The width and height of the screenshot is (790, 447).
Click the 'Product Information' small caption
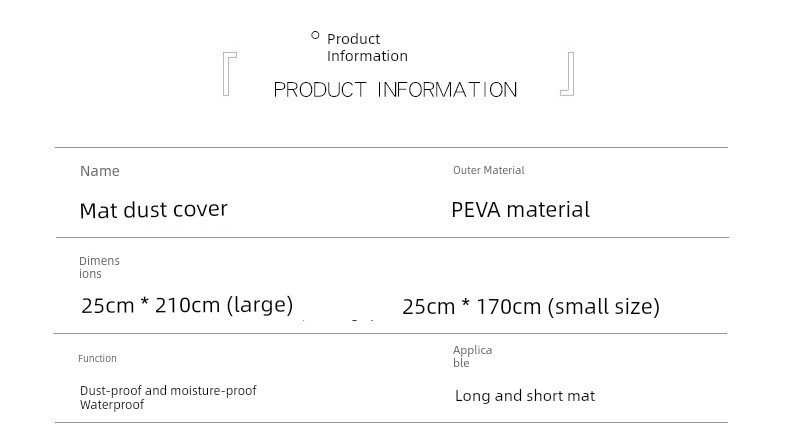click(x=367, y=47)
